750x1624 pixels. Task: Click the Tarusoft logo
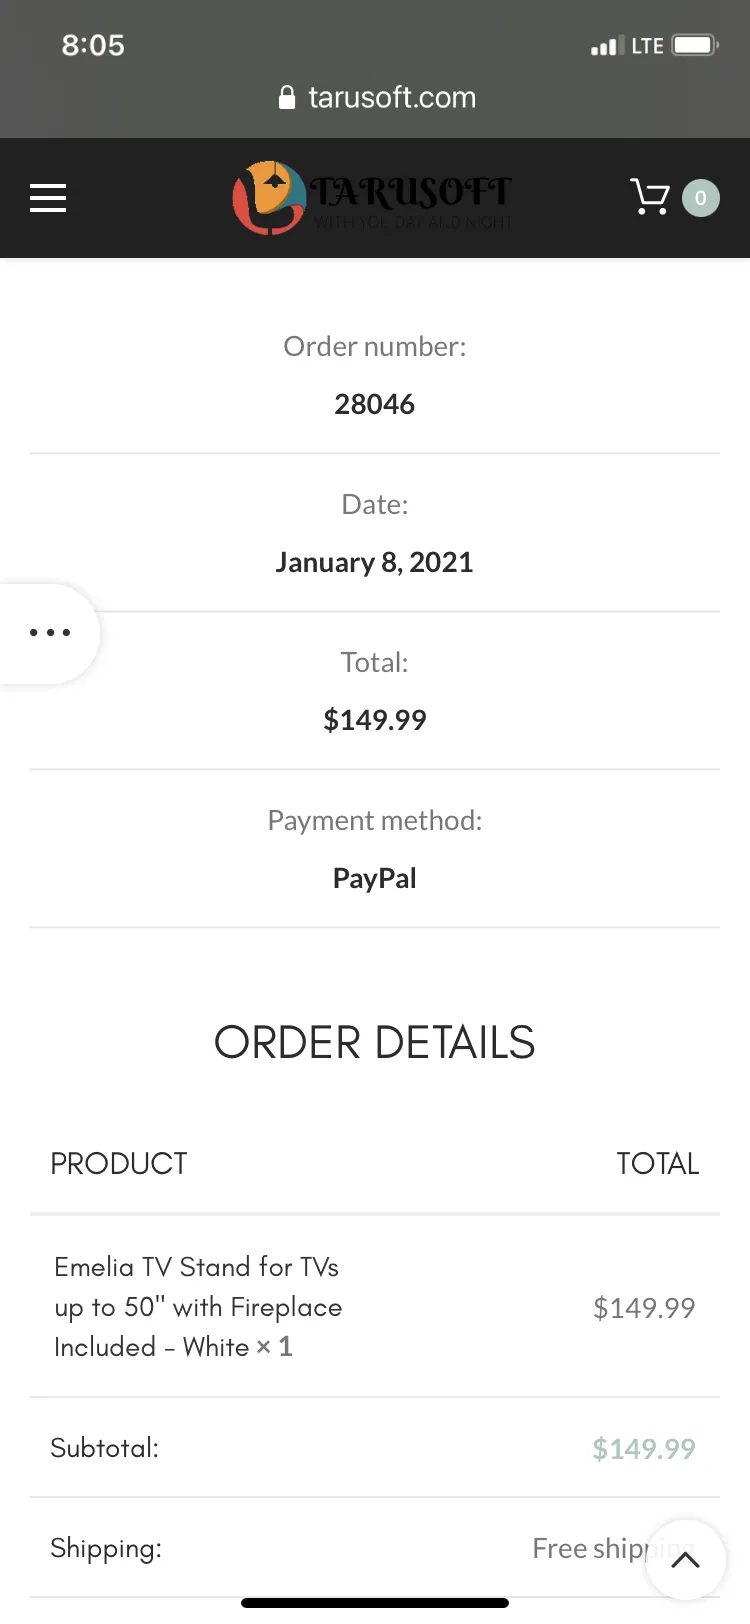point(373,198)
